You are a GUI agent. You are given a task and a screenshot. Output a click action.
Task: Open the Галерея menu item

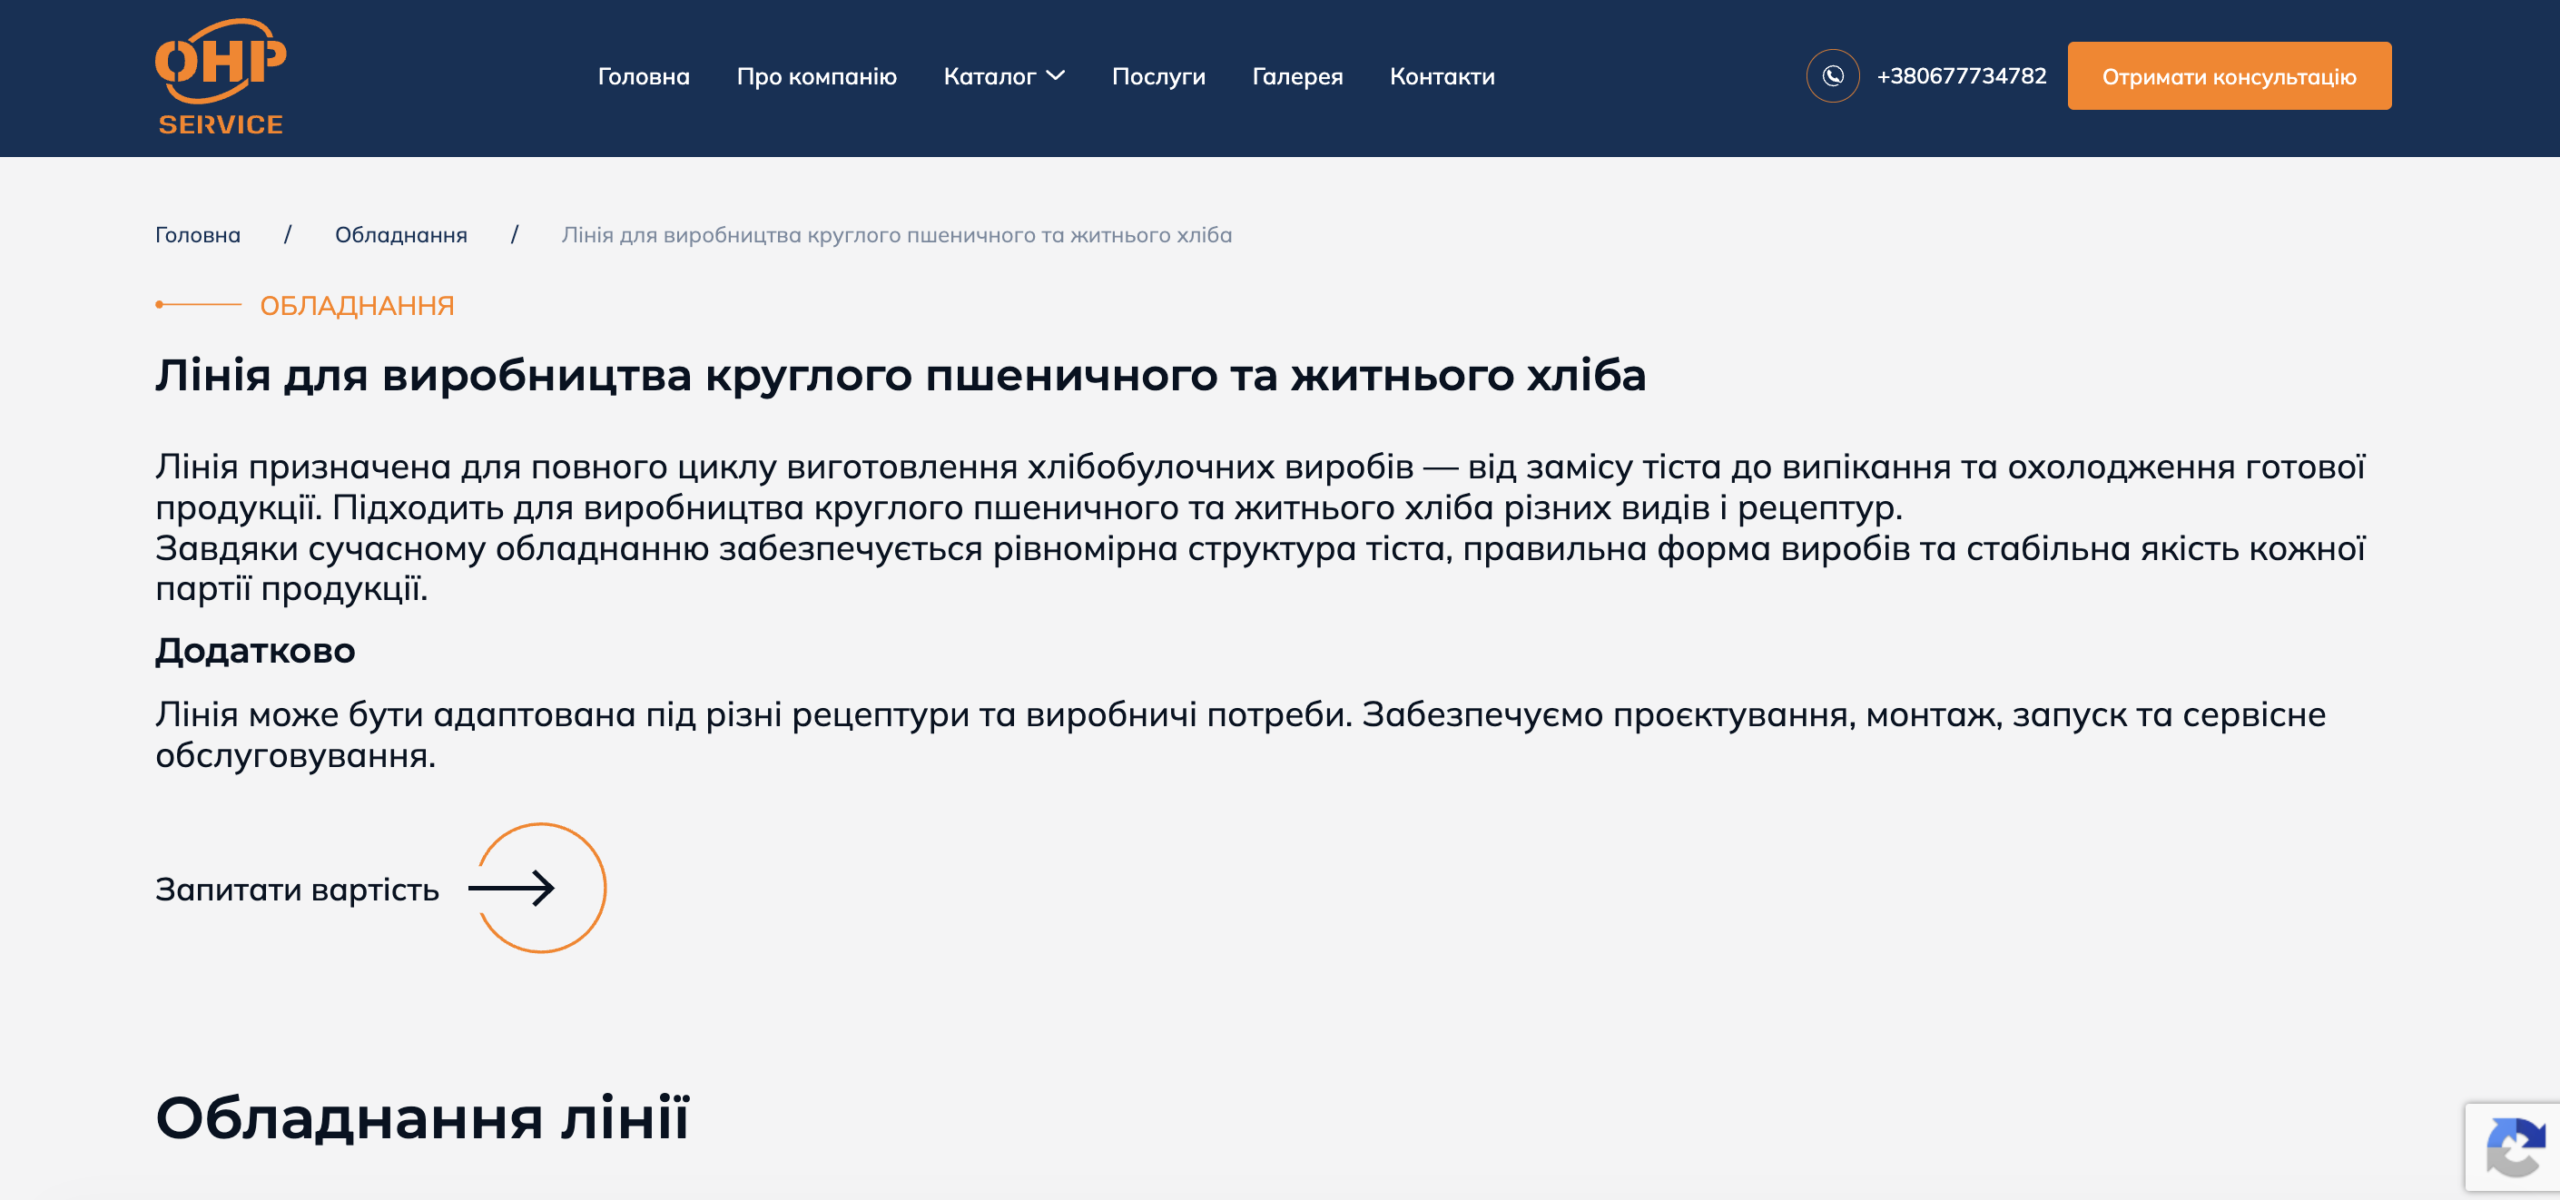point(1298,77)
